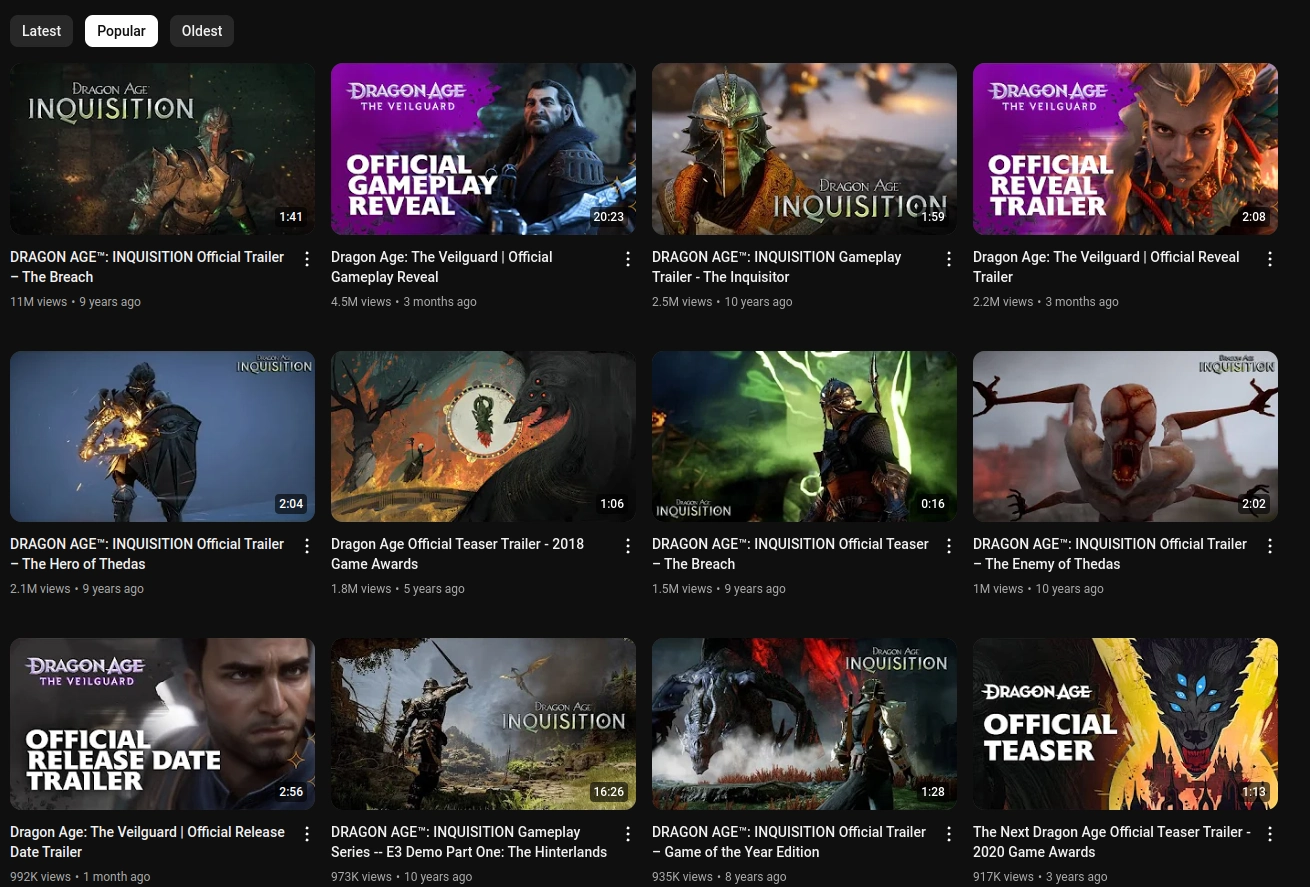Open options menu for Veilguard Release Date Trailer
This screenshot has height=887, width=1310.
click(307, 834)
